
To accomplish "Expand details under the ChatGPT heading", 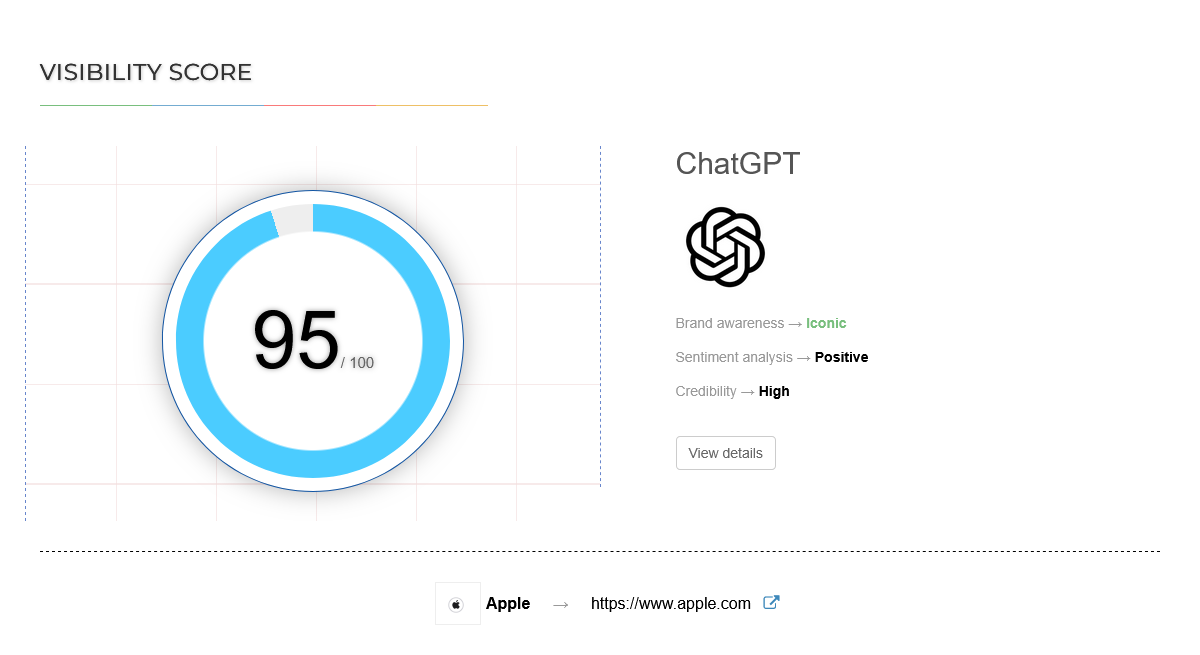I will 725,452.
